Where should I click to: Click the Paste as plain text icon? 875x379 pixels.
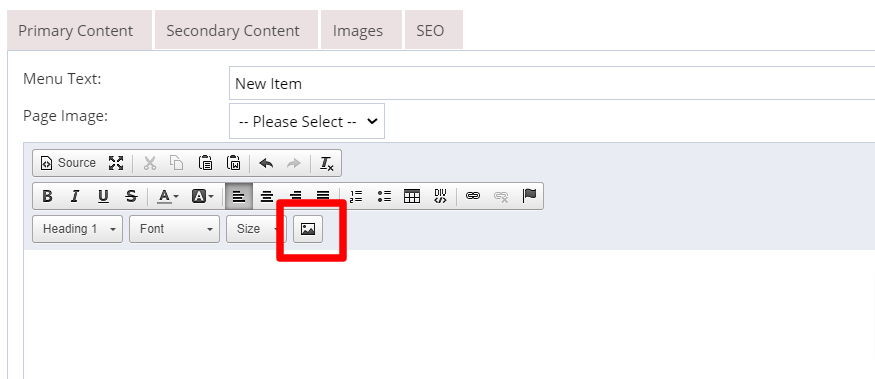(205, 163)
